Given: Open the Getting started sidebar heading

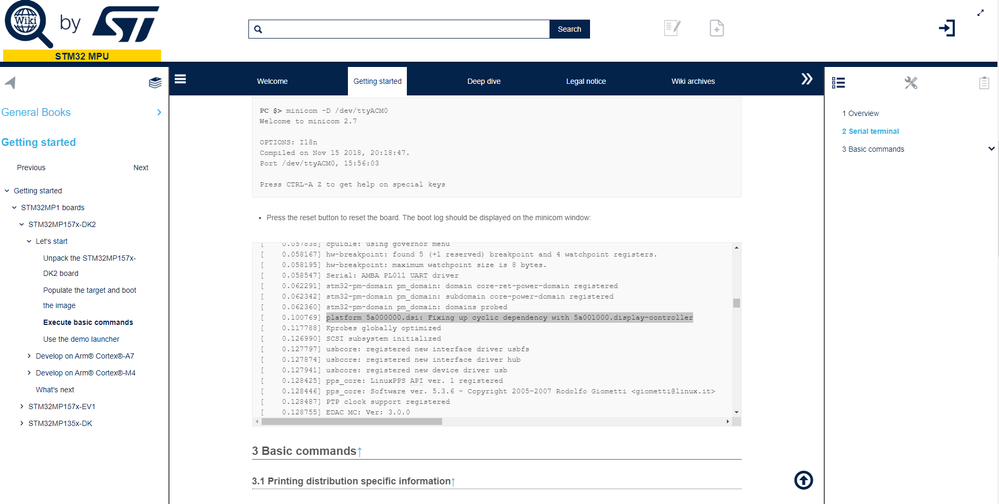Looking at the screenshot, I should pos(38,142).
